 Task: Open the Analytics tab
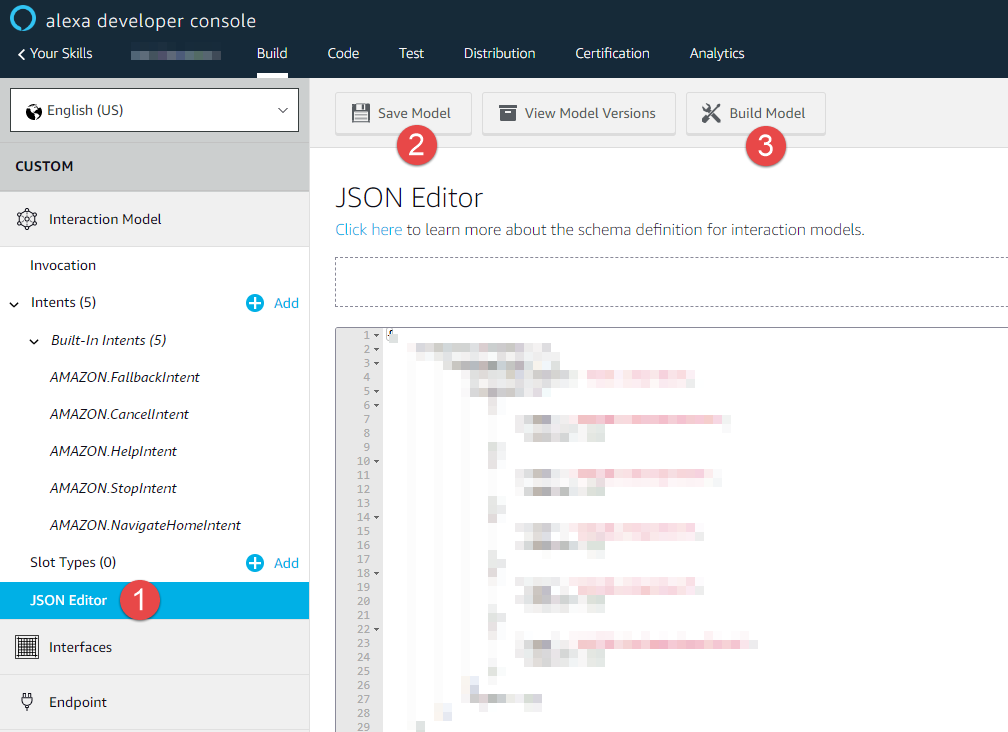717,53
